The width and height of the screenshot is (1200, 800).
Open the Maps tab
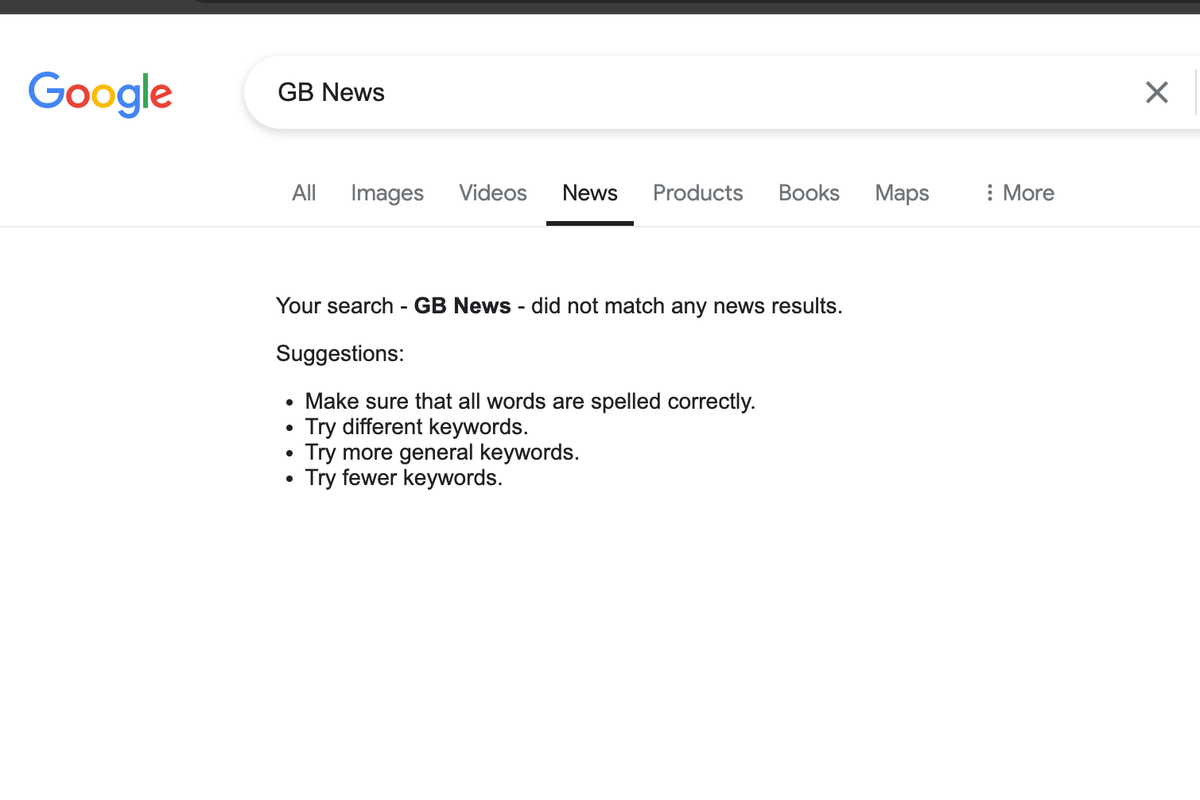click(x=902, y=193)
